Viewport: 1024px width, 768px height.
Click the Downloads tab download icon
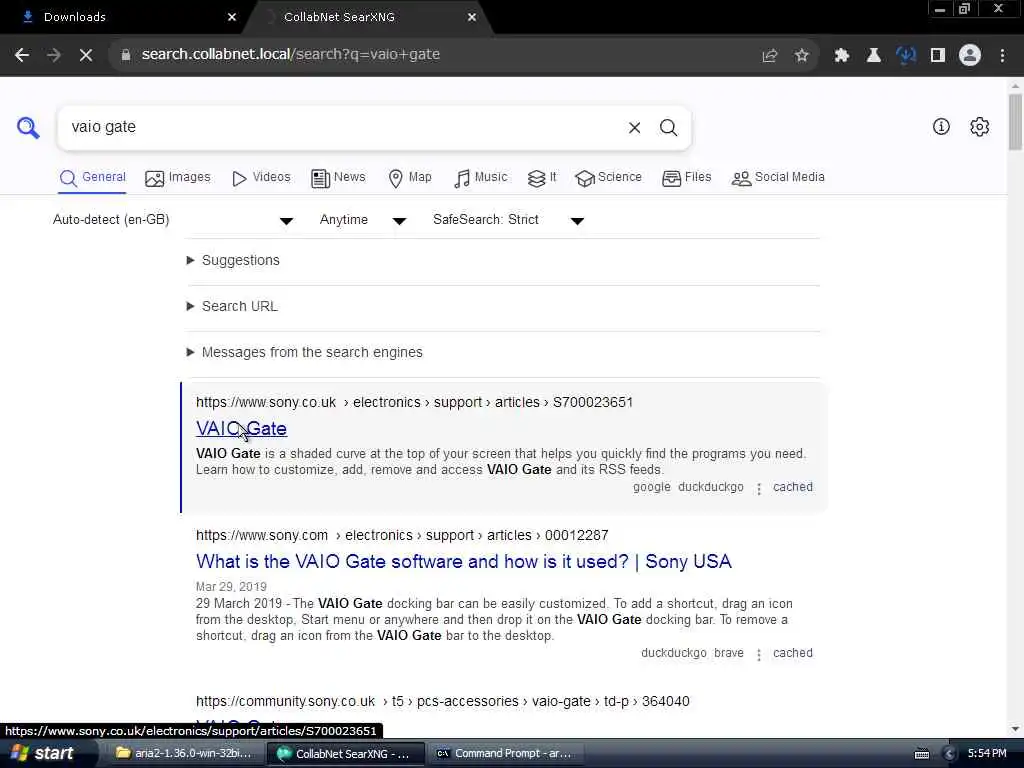tap(27, 17)
